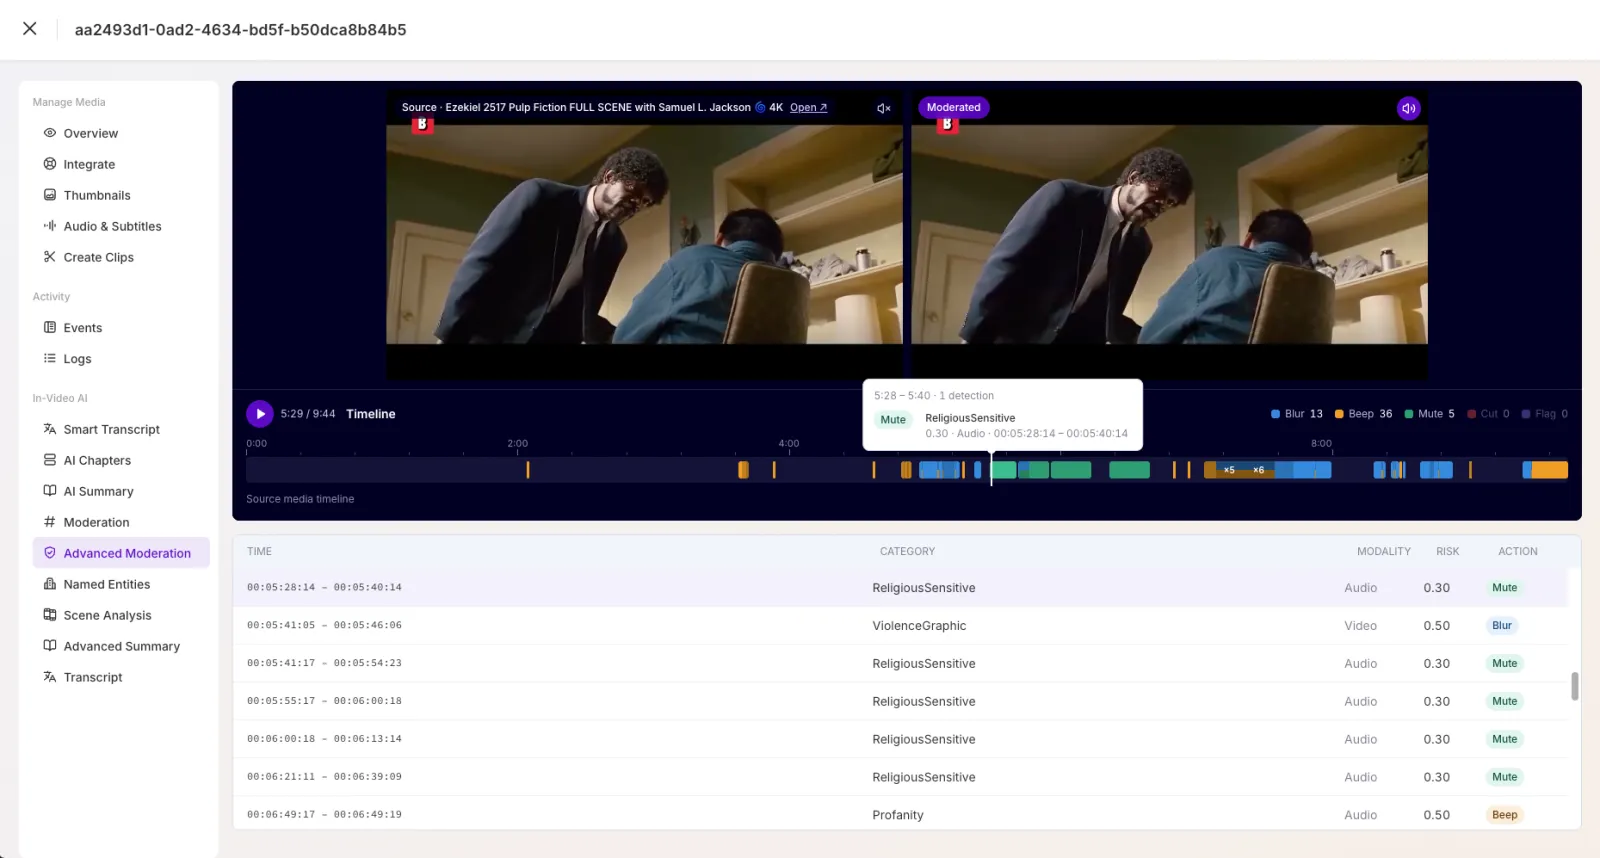The width and height of the screenshot is (1600, 858).
Task: Click the x6 cluster on timeline
Action: tap(1258, 470)
